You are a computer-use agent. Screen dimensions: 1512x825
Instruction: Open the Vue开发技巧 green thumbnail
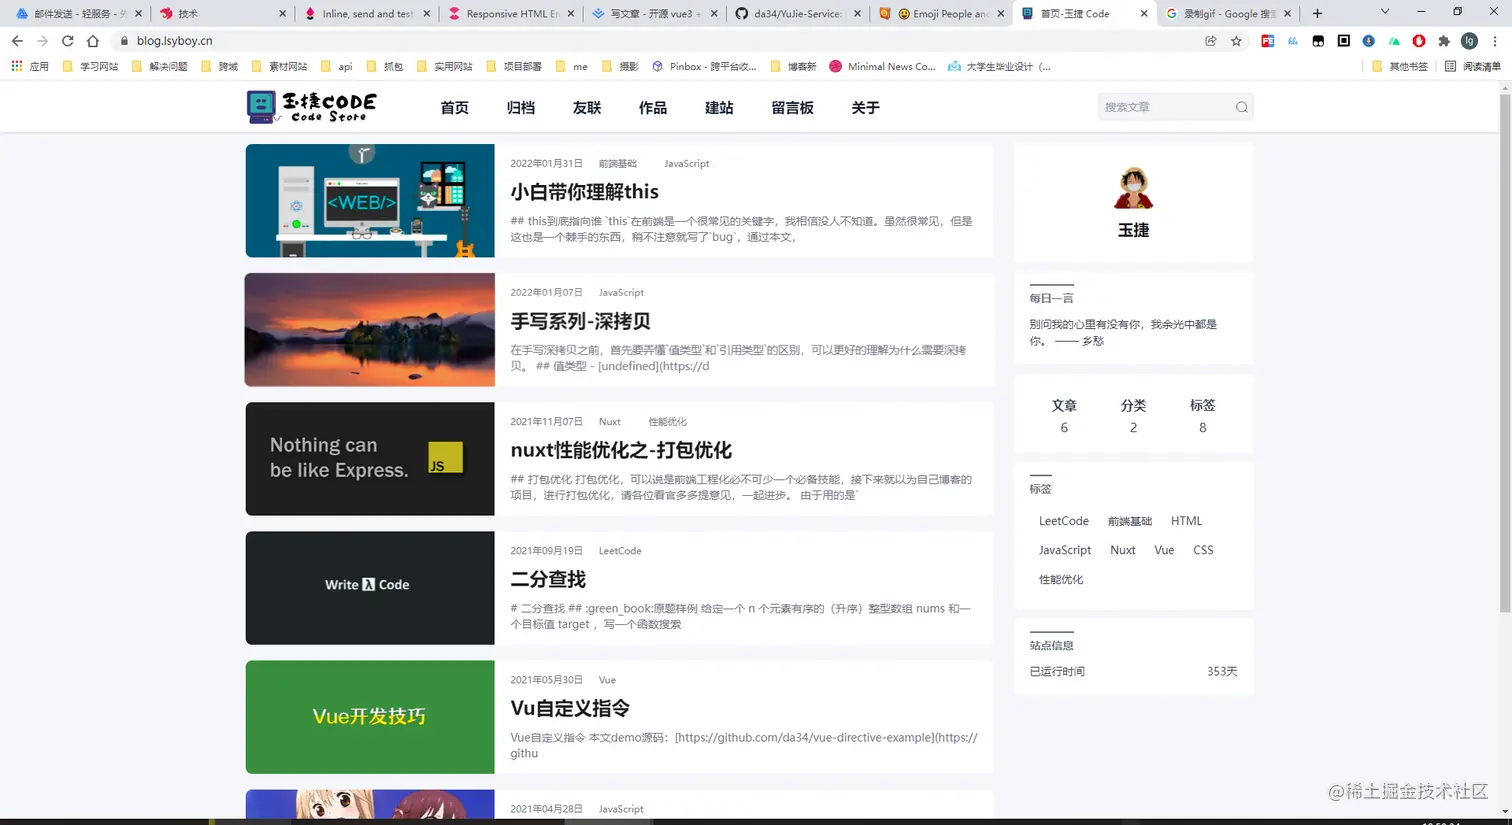tap(370, 717)
